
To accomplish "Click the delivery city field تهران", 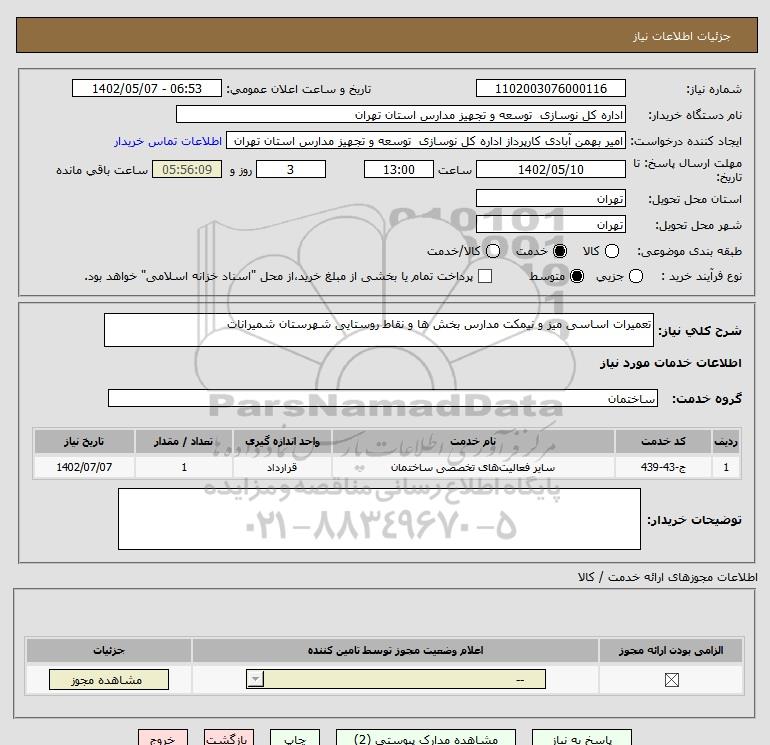I will [550, 224].
